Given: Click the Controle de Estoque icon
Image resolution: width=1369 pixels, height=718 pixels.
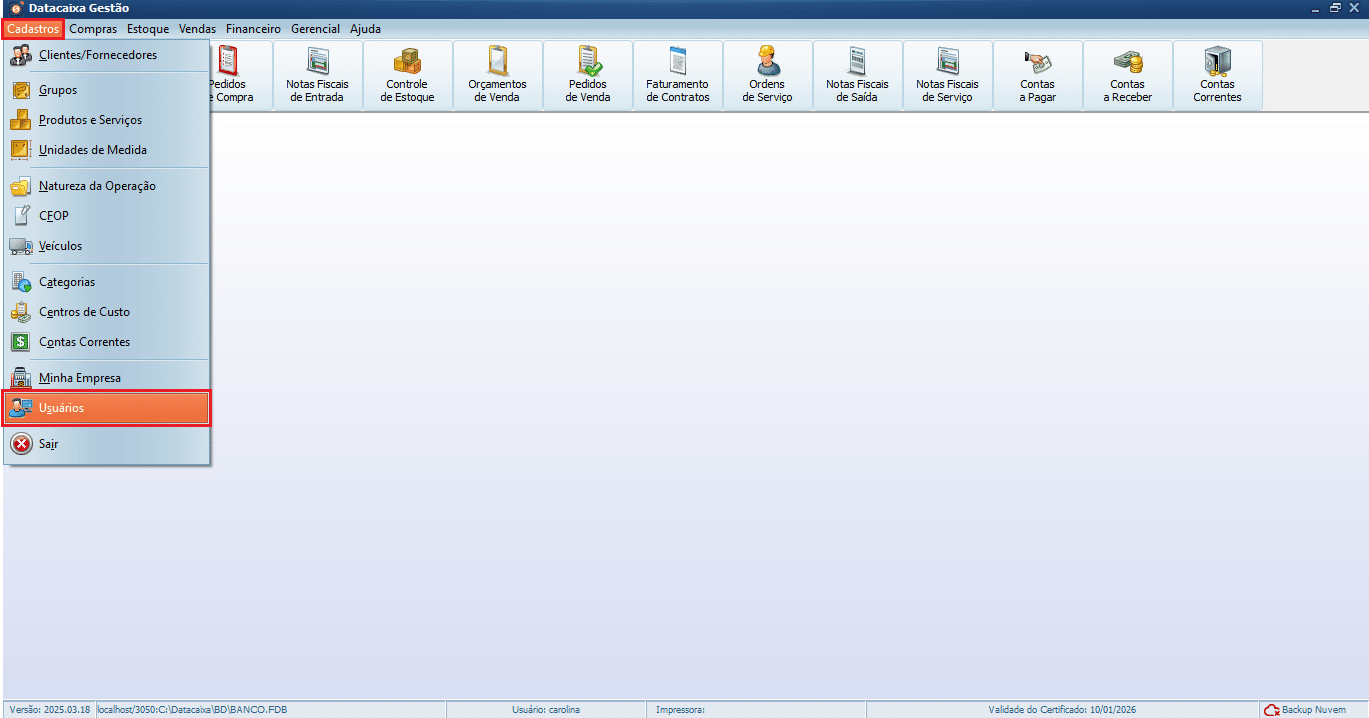Looking at the screenshot, I should (x=407, y=75).
